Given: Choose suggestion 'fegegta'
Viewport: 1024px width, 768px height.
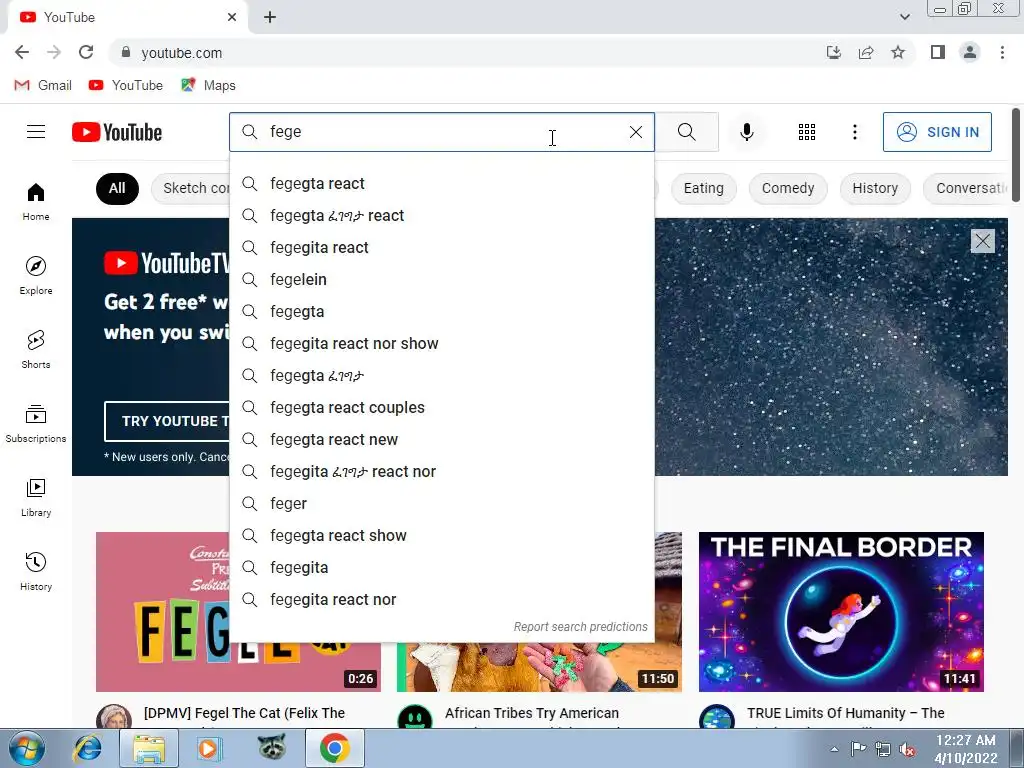Looking at the screenshot, I should pos(441,312).
